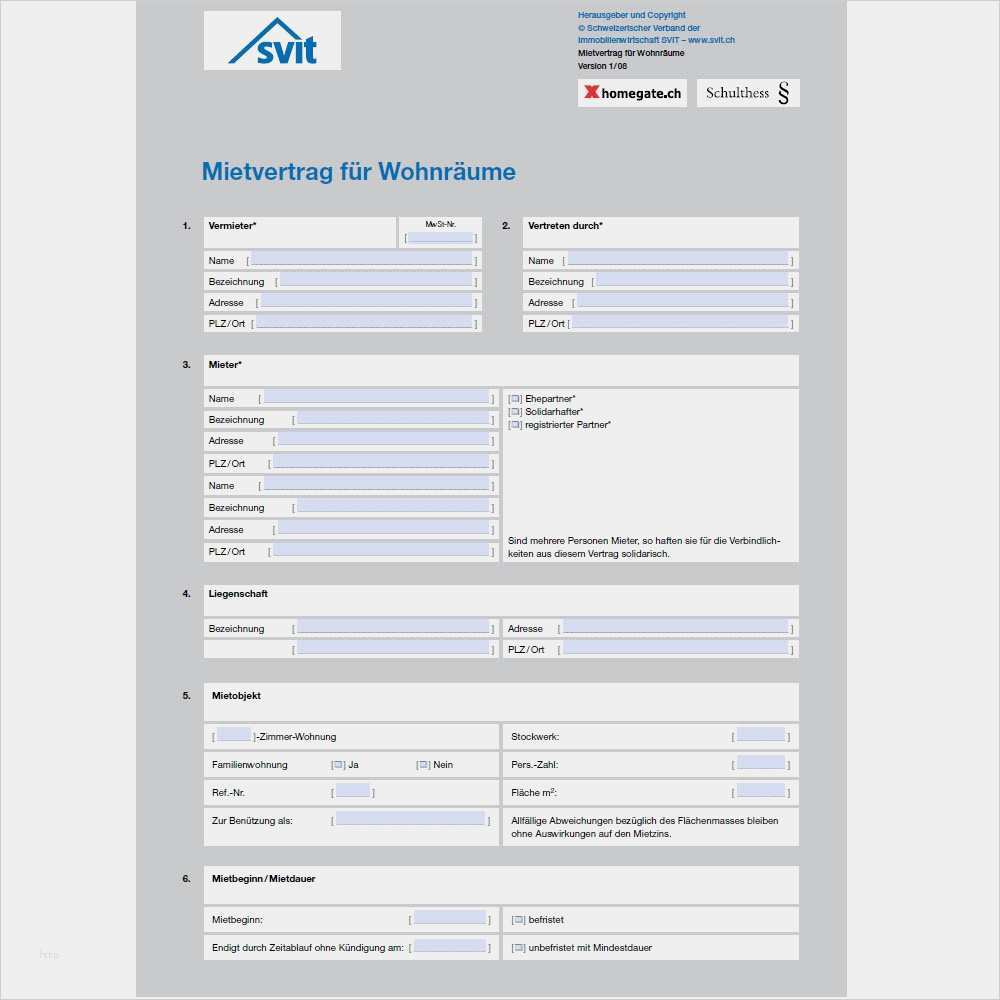Click the homegate.ch logo
This screenshot has height=1000, width=1000.
tap(632, 93)
